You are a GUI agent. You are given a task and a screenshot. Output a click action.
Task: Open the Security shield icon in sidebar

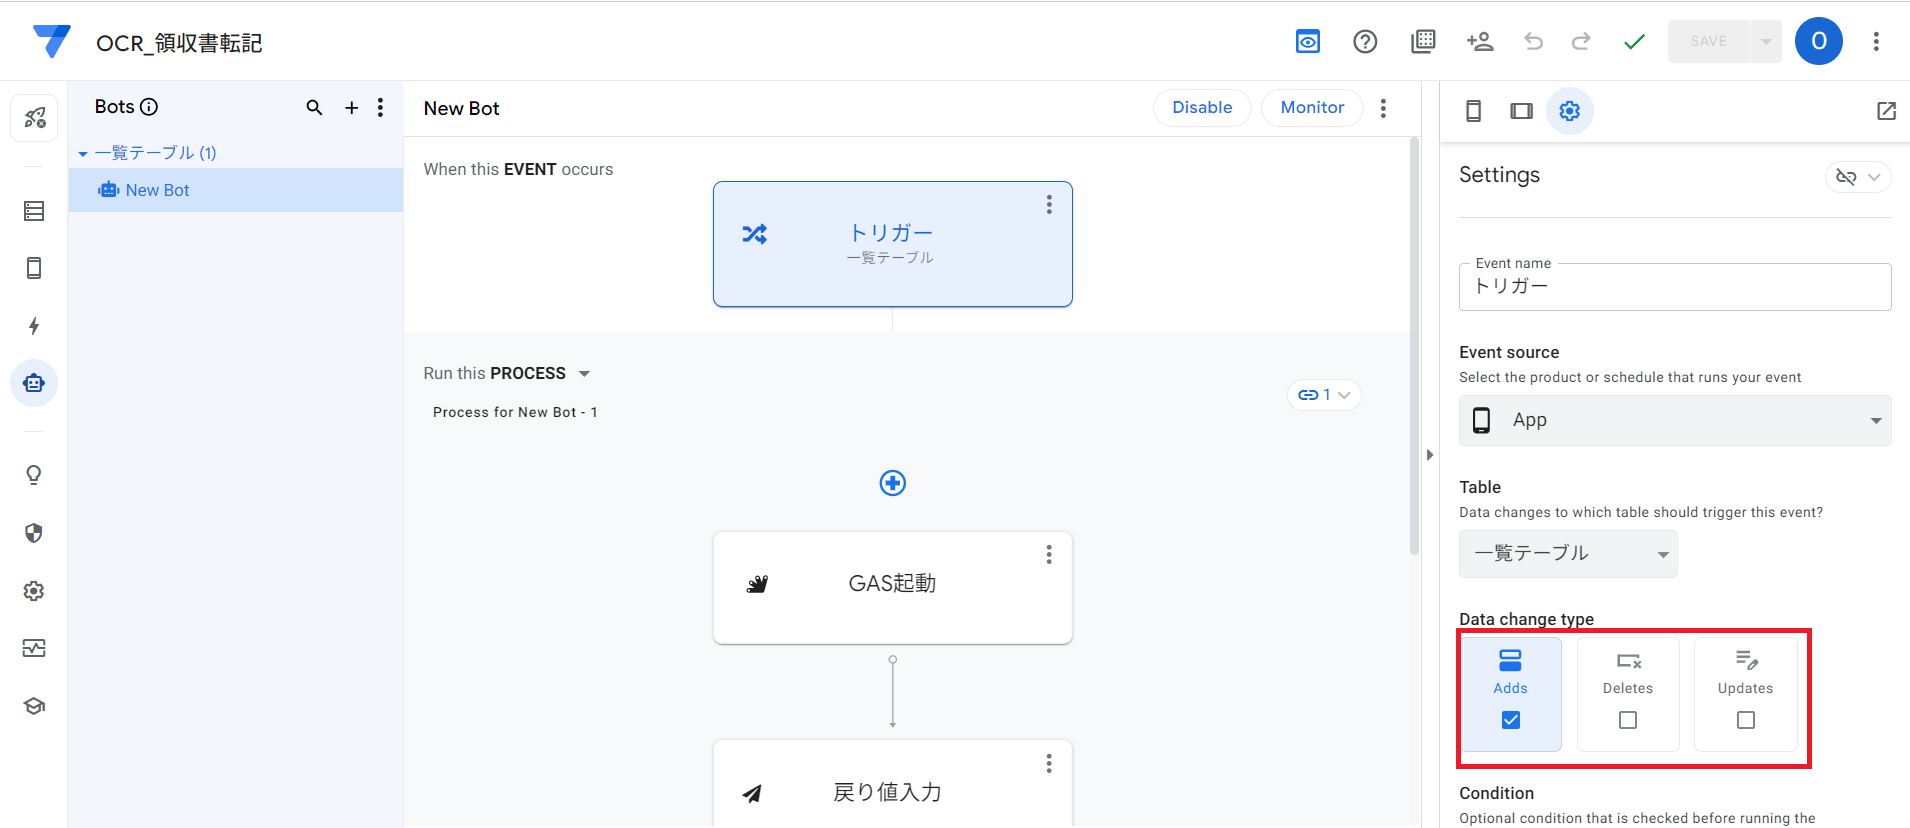pos(34,533)
